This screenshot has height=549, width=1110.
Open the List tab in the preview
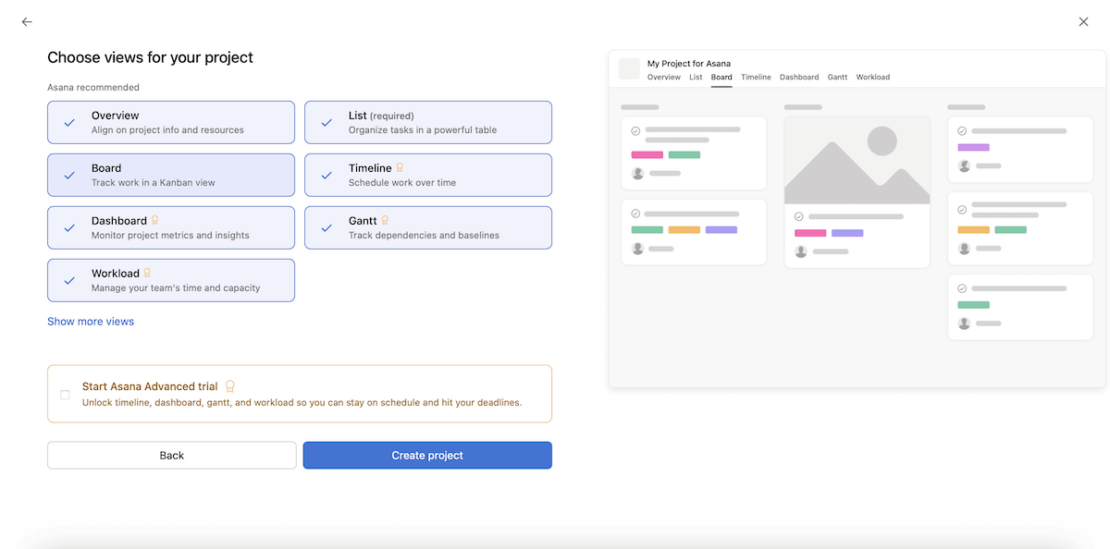tap(696, 77)
